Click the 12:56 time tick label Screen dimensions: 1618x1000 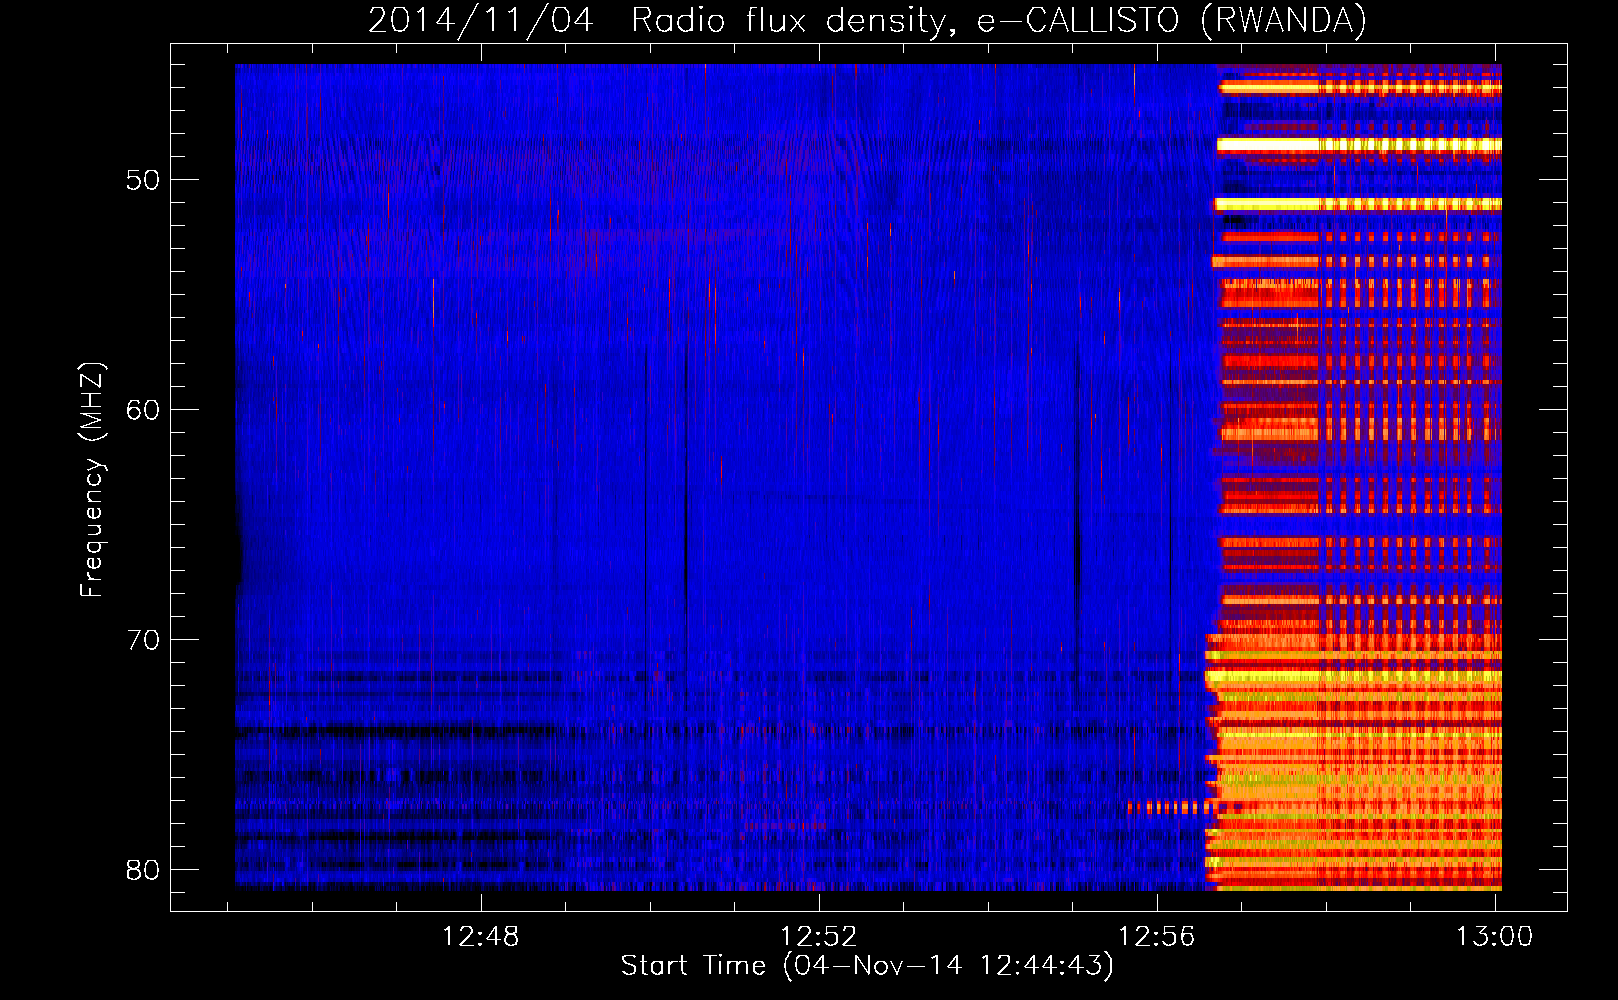[1157, 937]
